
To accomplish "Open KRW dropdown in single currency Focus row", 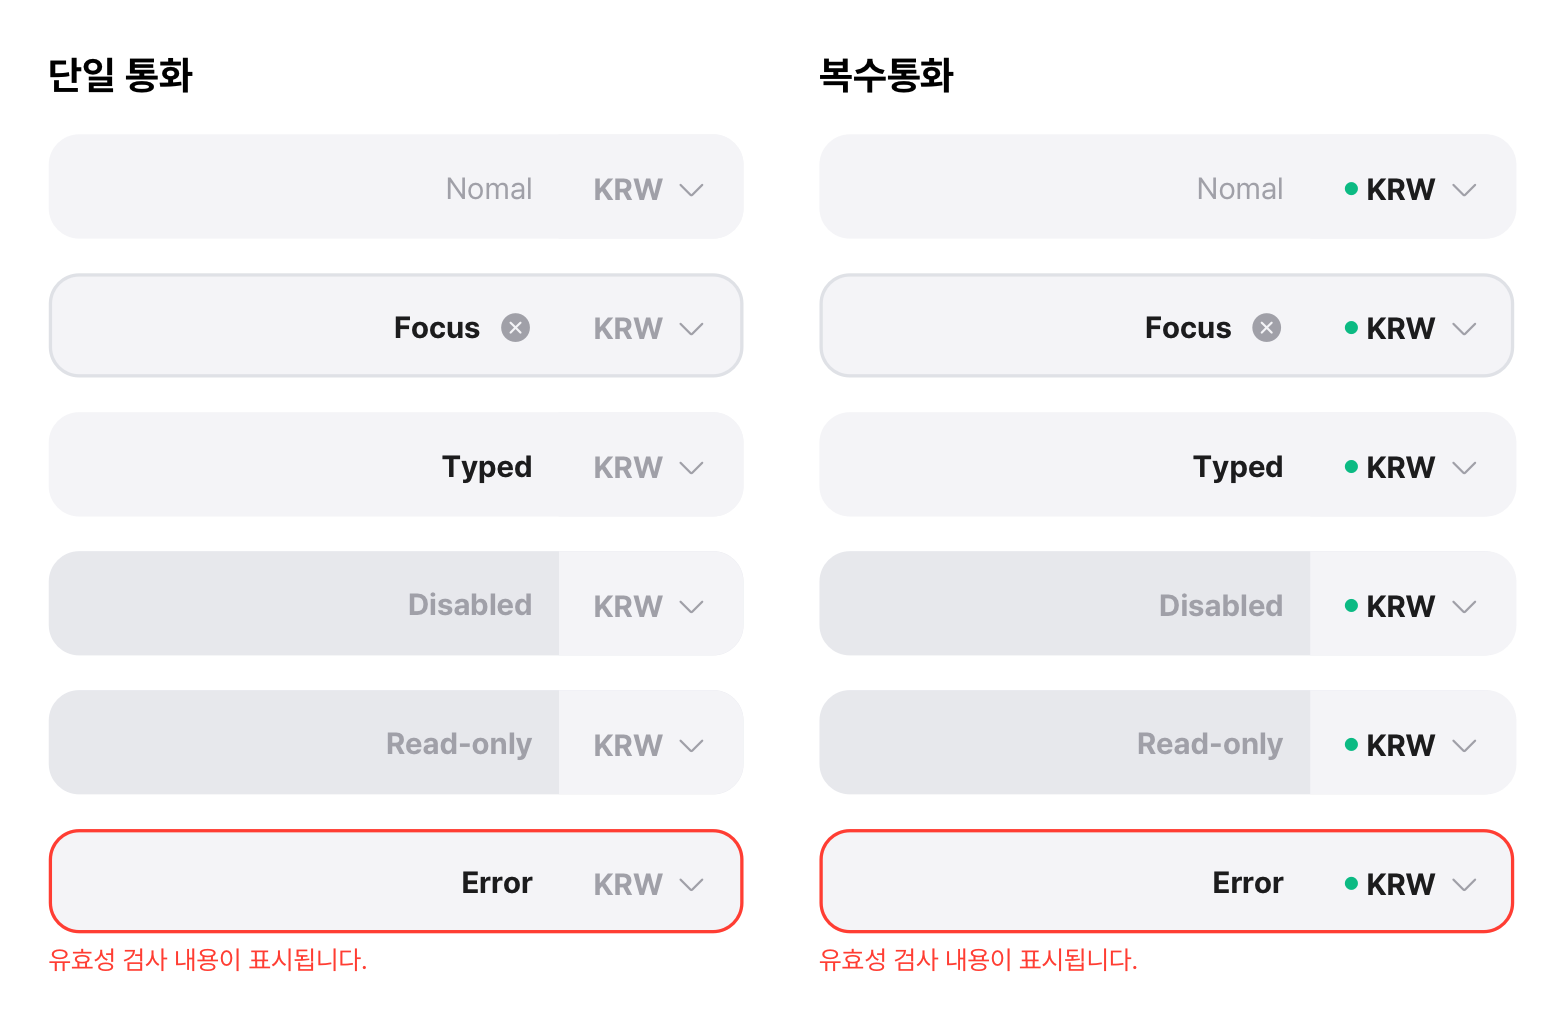I will click(649, 328).
